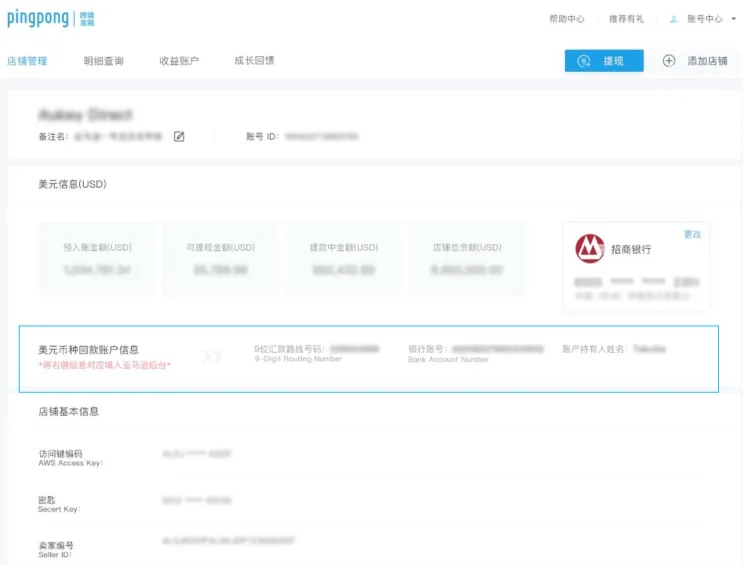Open the 帮助中心 link

pyautogui.click(x=567, y=19)
